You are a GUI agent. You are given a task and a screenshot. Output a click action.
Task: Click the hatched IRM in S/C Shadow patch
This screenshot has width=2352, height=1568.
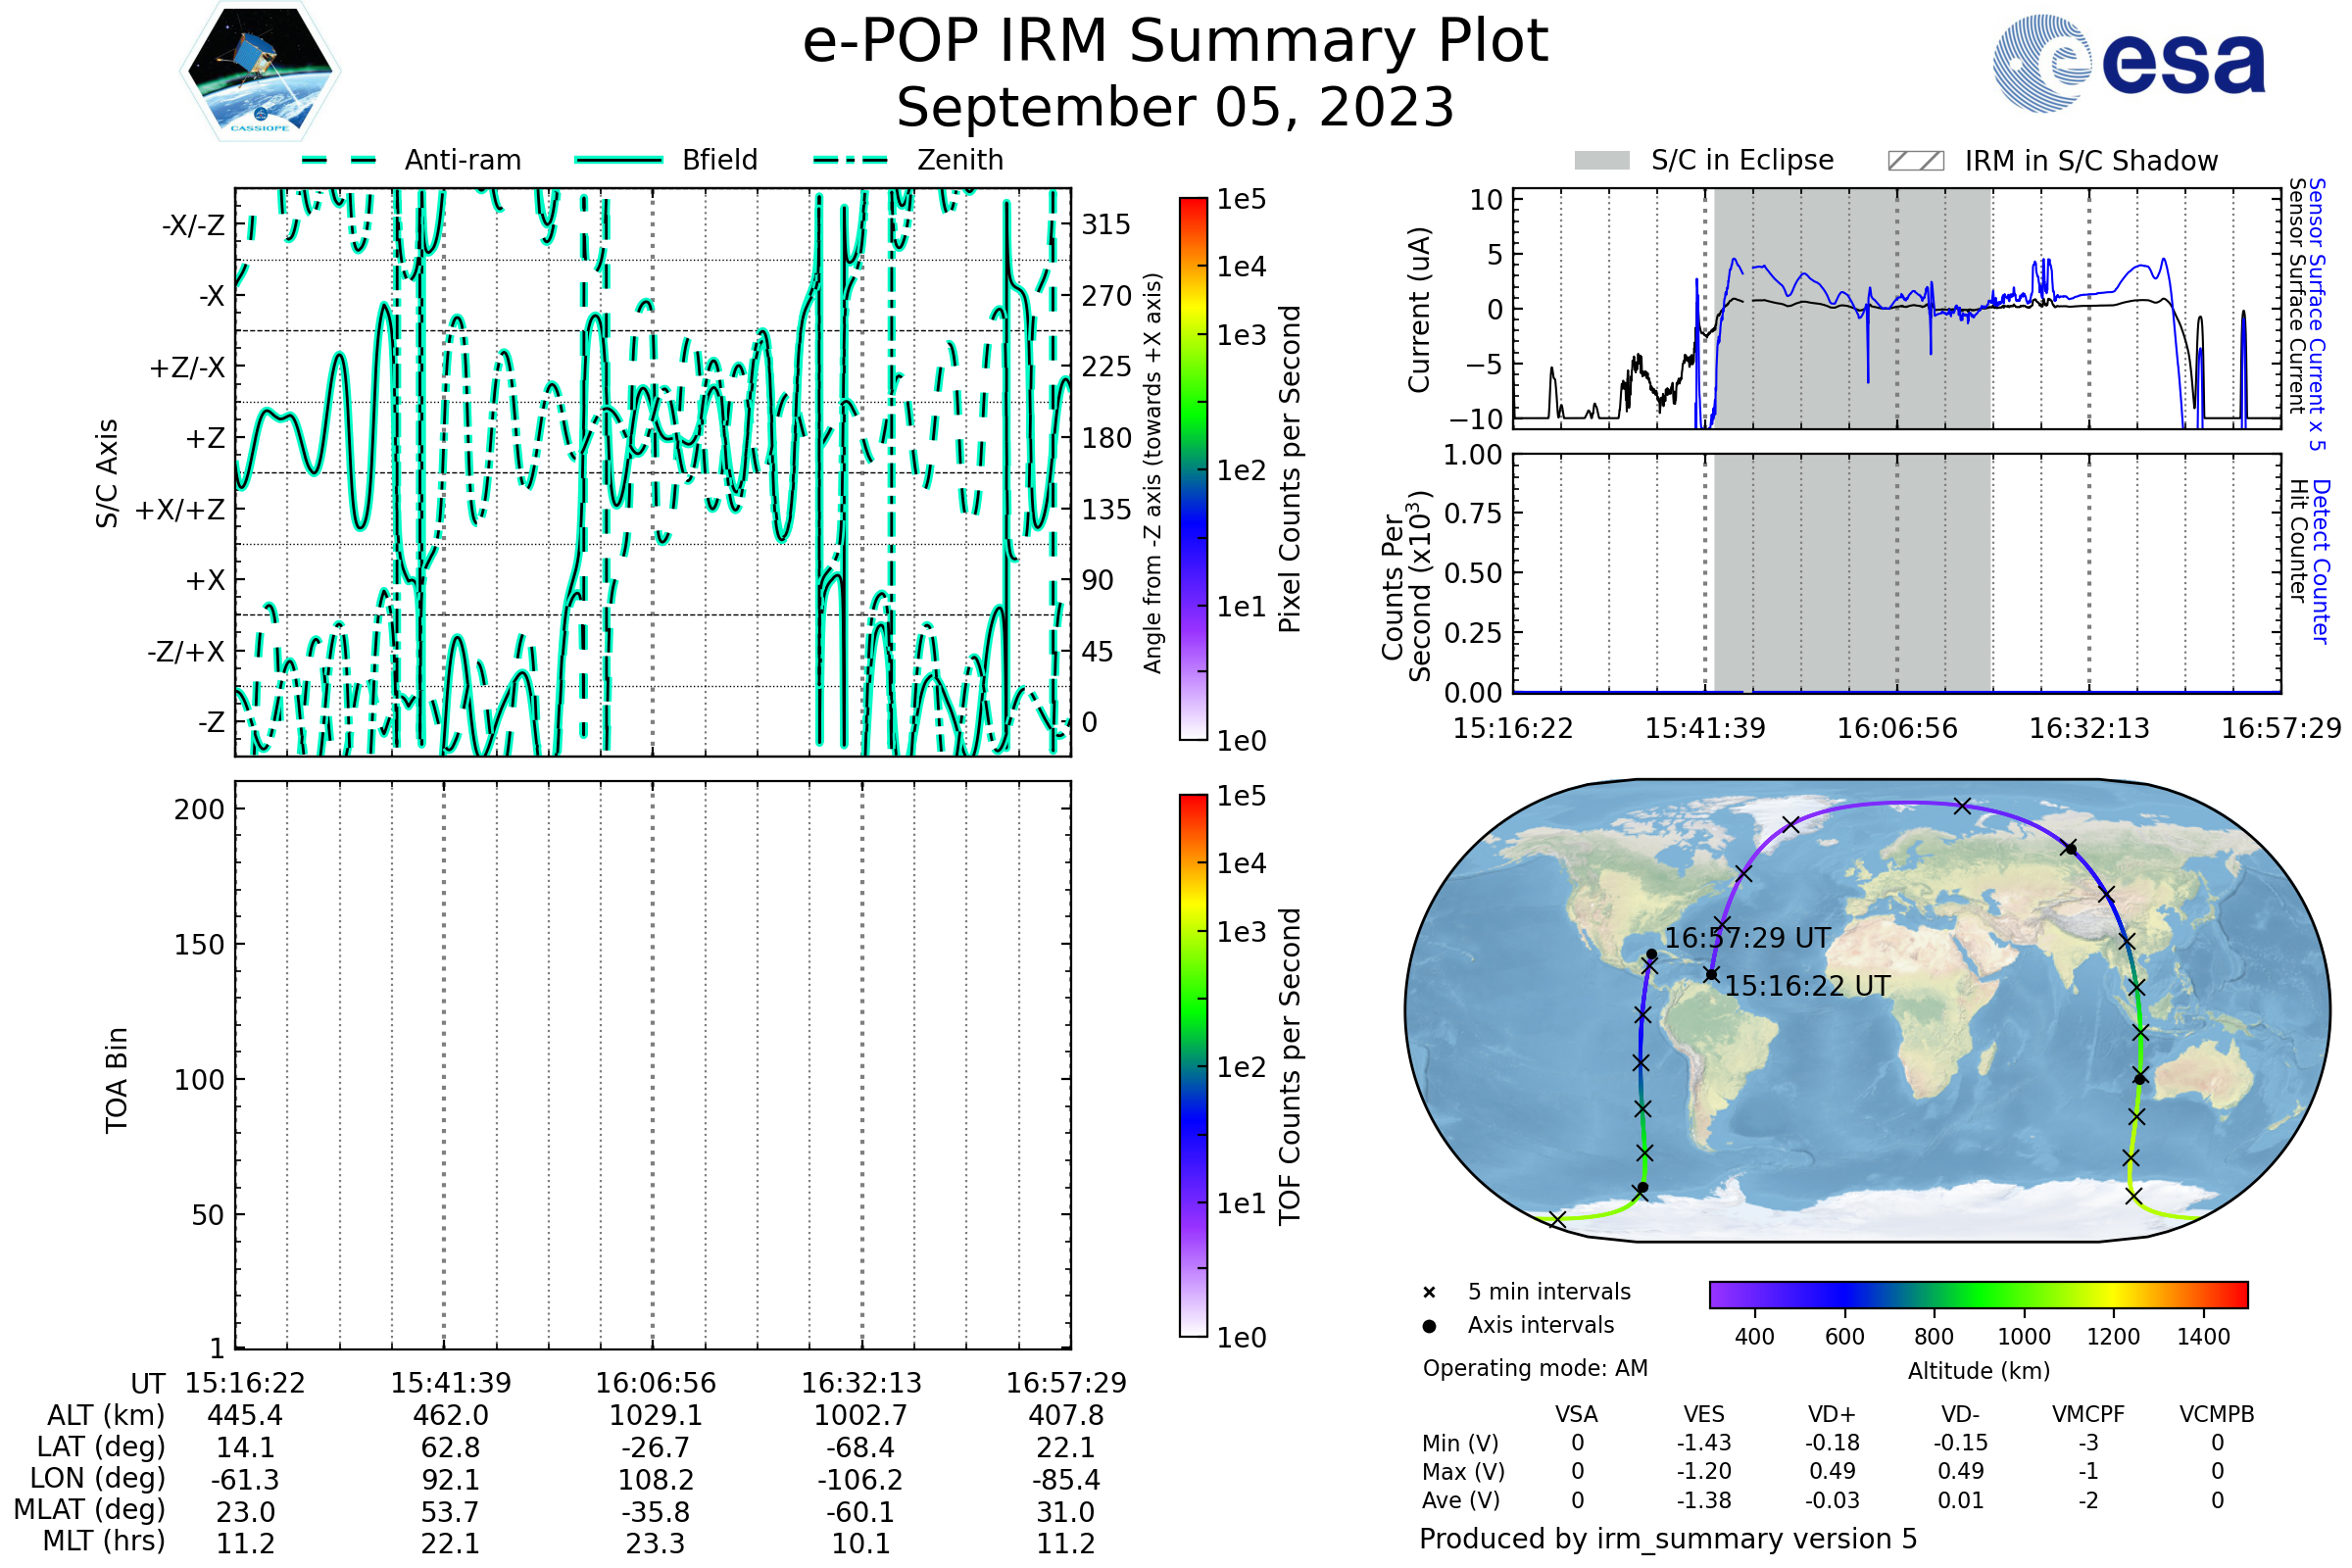point(1915,161)
